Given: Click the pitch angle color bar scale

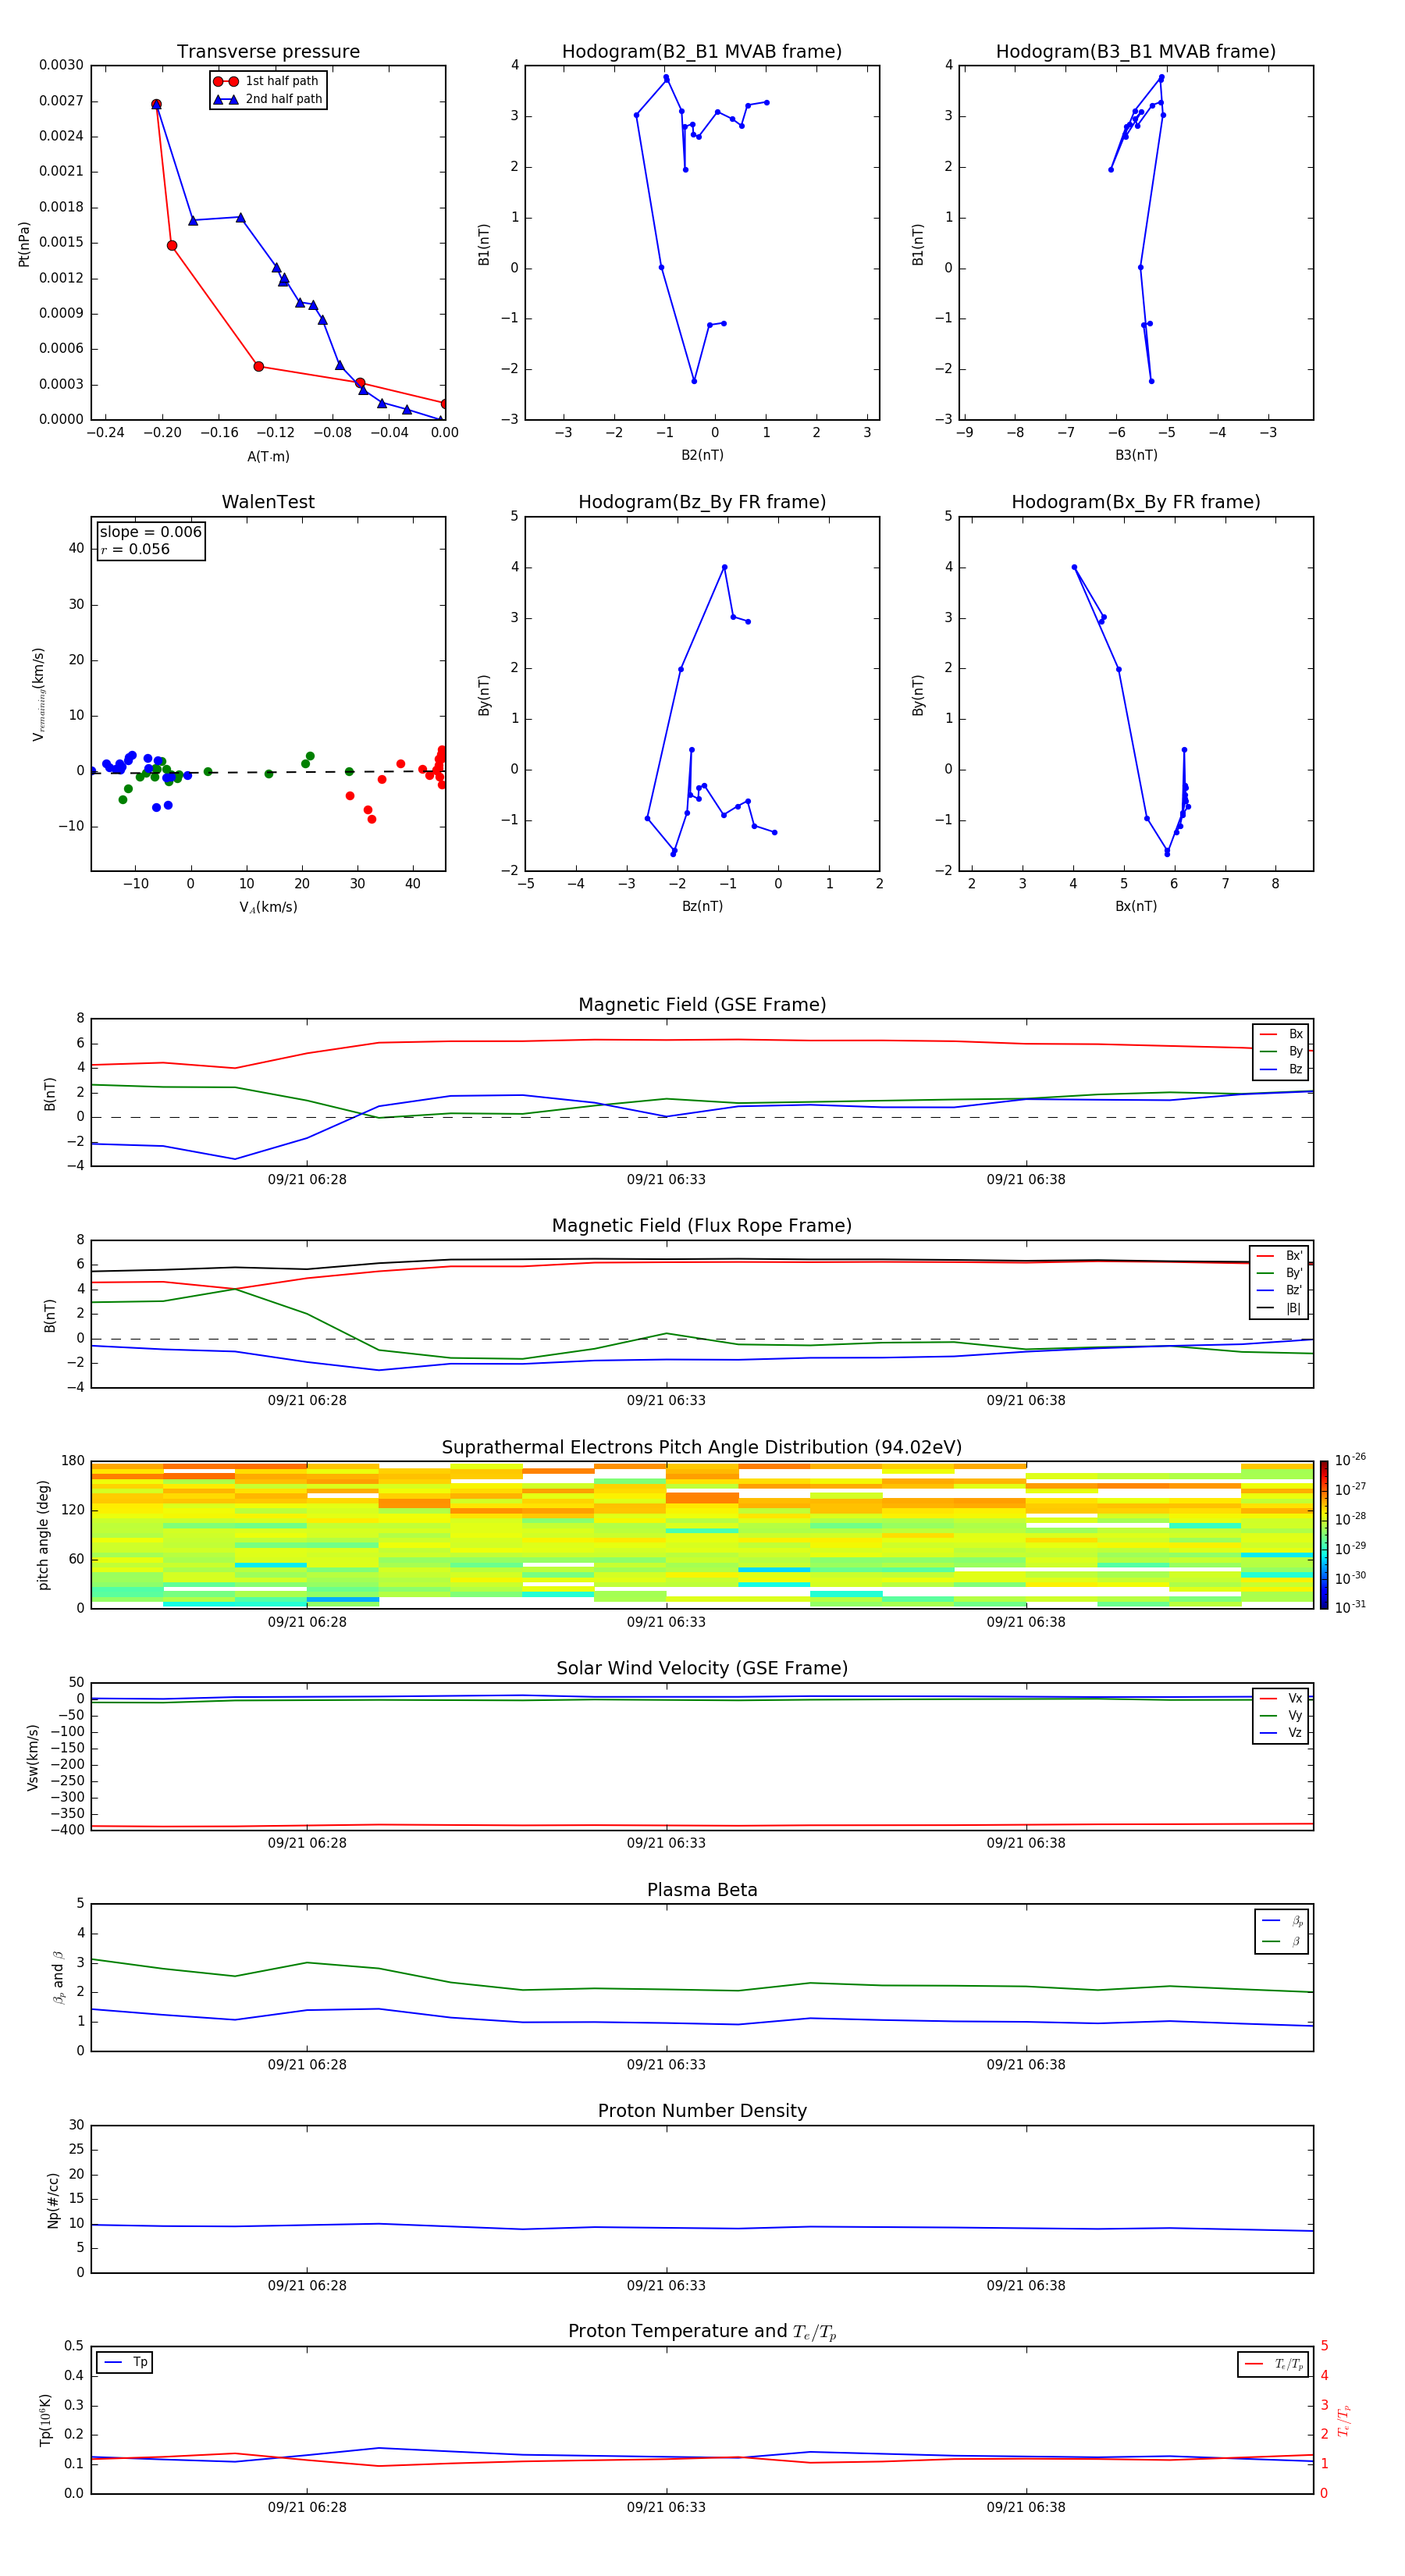Looking at the screenshot, I should (1324, 1534).
